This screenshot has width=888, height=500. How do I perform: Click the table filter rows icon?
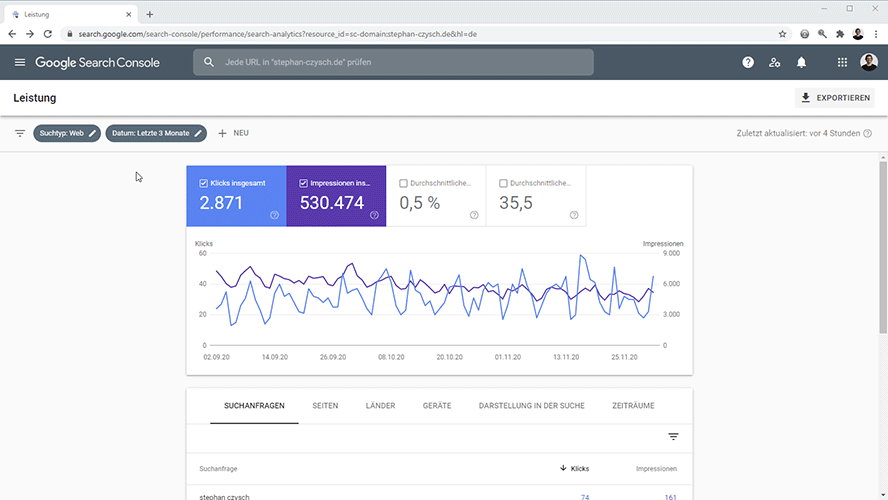click(673, 437)
